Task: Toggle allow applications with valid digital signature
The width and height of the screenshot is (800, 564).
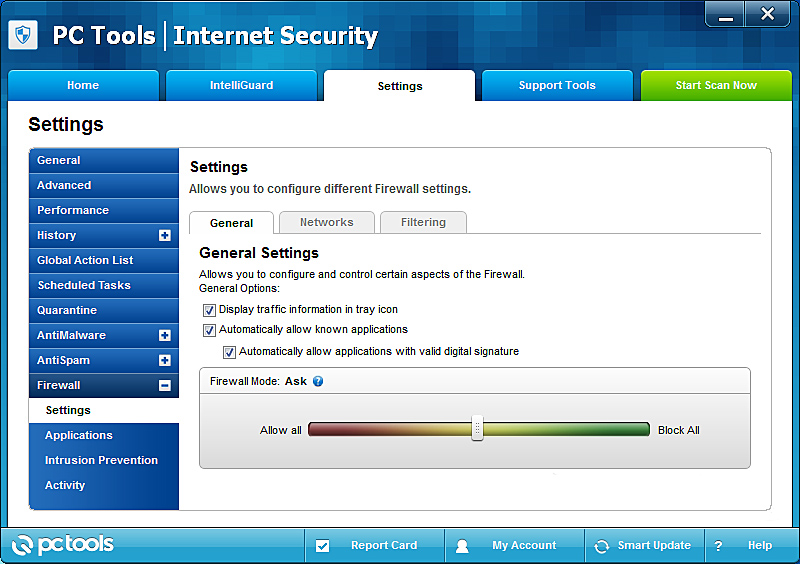Action: 229,352
